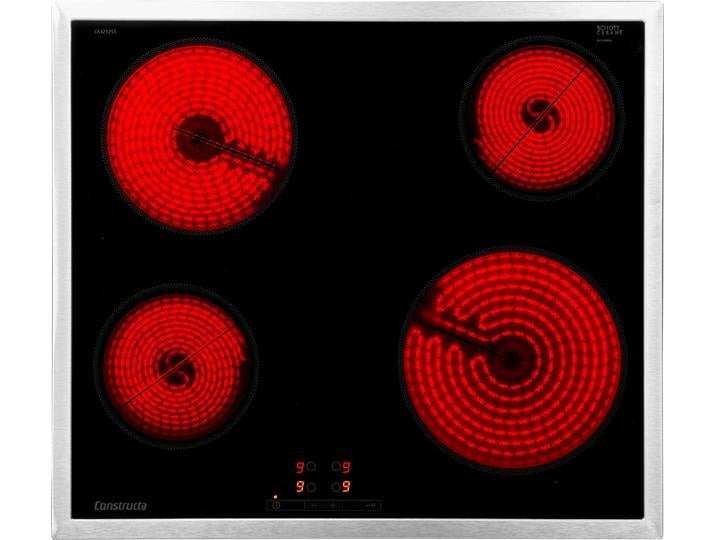Click the Constructa brand logo
The height and width of the screenshot is (540, 716).
tap(121, 506)
